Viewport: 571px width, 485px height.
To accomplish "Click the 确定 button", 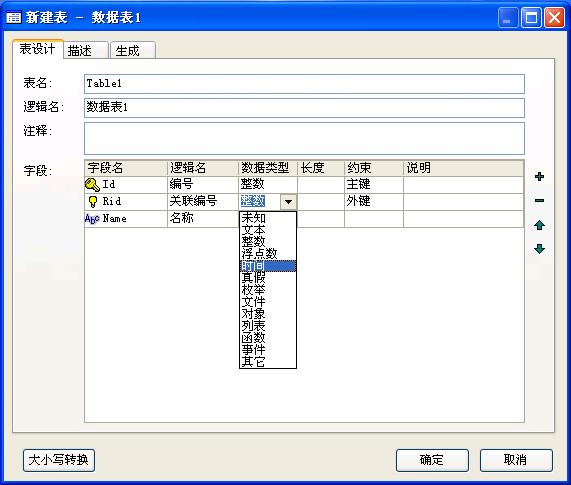I will click(432, 460).
